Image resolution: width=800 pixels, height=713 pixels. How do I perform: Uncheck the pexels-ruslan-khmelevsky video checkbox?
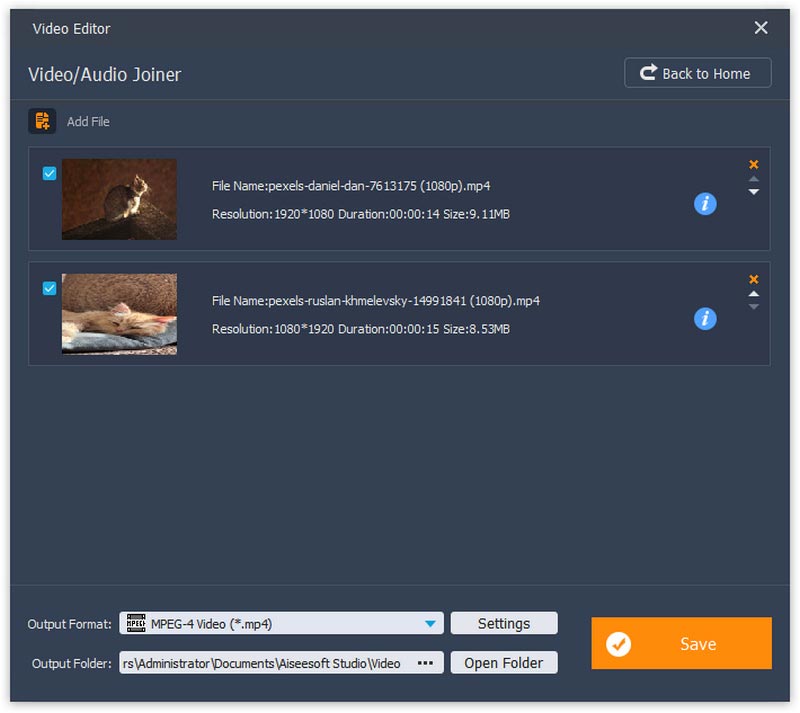(50, 289)
